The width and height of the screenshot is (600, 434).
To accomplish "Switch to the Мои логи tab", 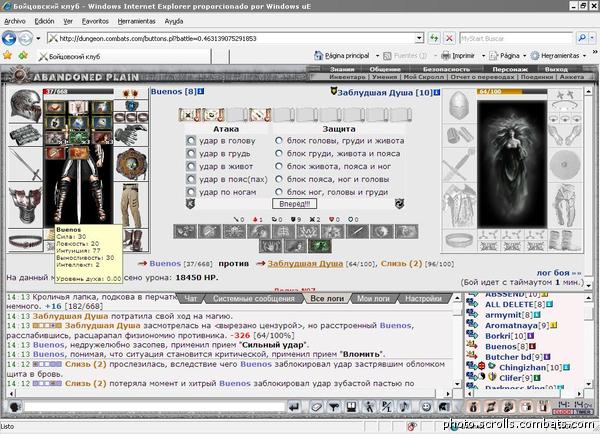I will coord(373,299).
